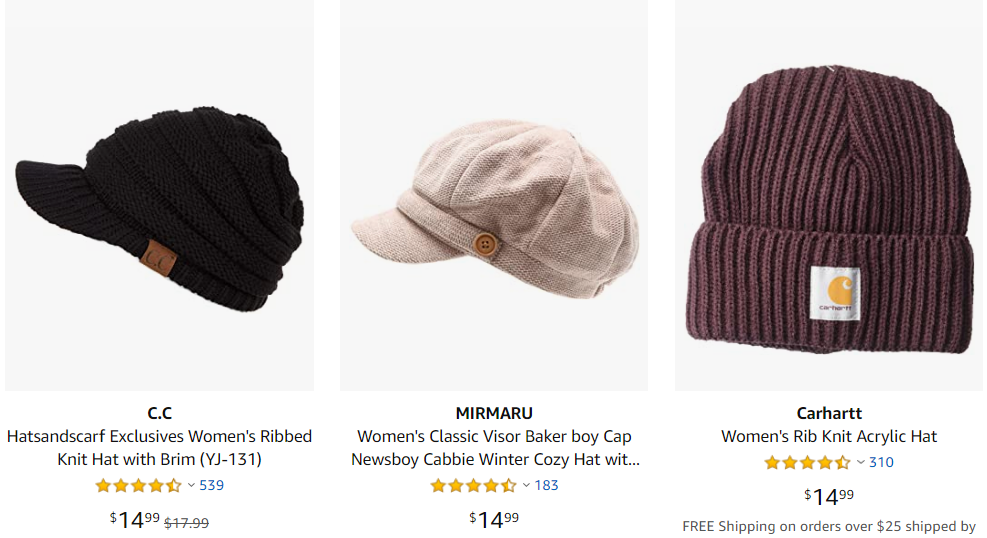Click the Carhartt hat star rating icons
The width and height of the screenshot is (987, 538).
pos(807,463)
